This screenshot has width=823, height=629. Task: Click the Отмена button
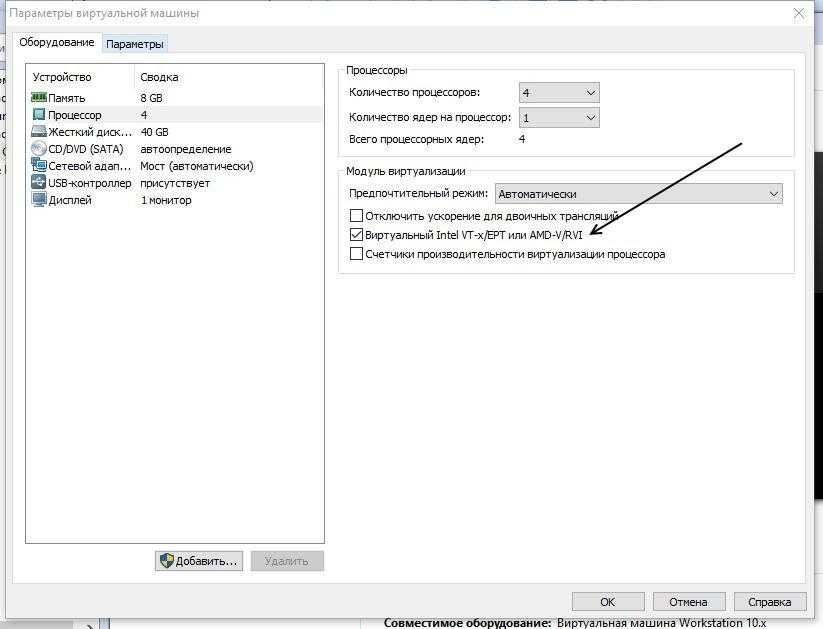688,602
